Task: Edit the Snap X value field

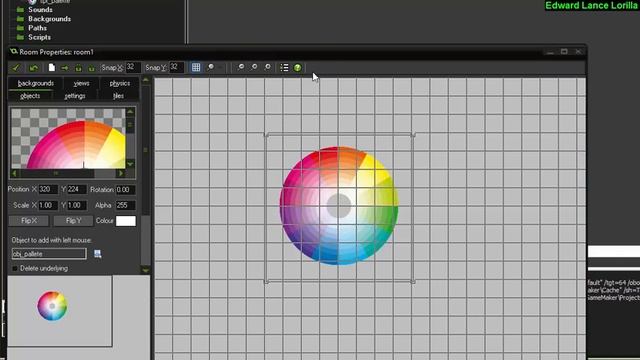Action: (x=133, y=67)
